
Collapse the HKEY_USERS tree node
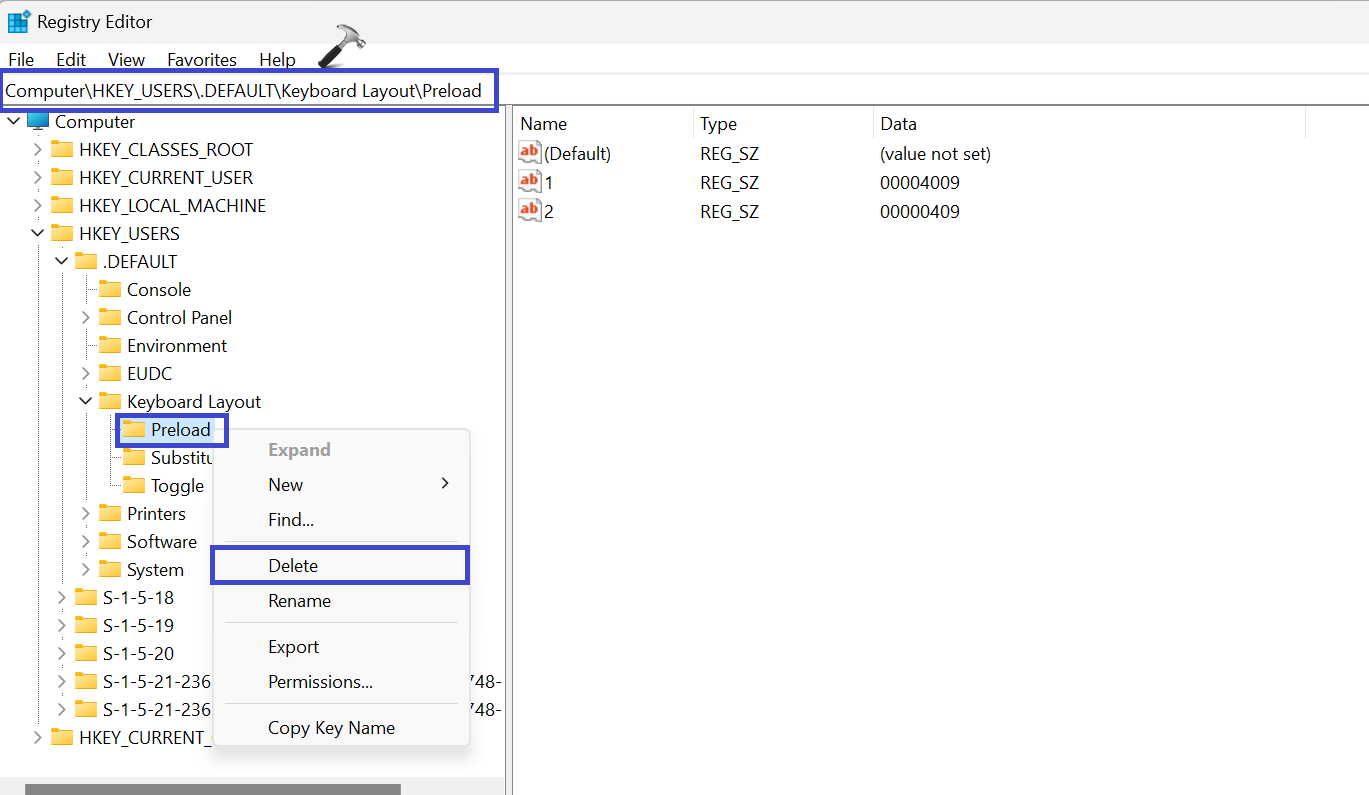[38, 234]
